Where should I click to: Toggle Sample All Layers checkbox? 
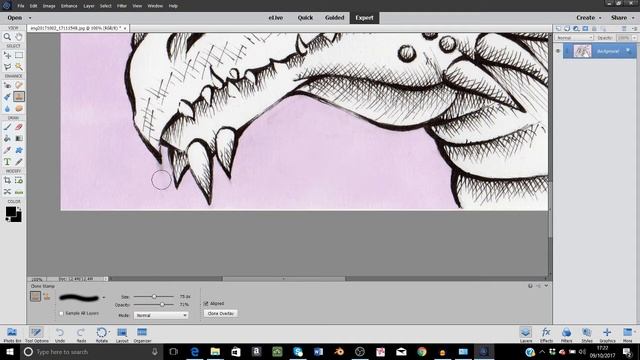[61, 313]
